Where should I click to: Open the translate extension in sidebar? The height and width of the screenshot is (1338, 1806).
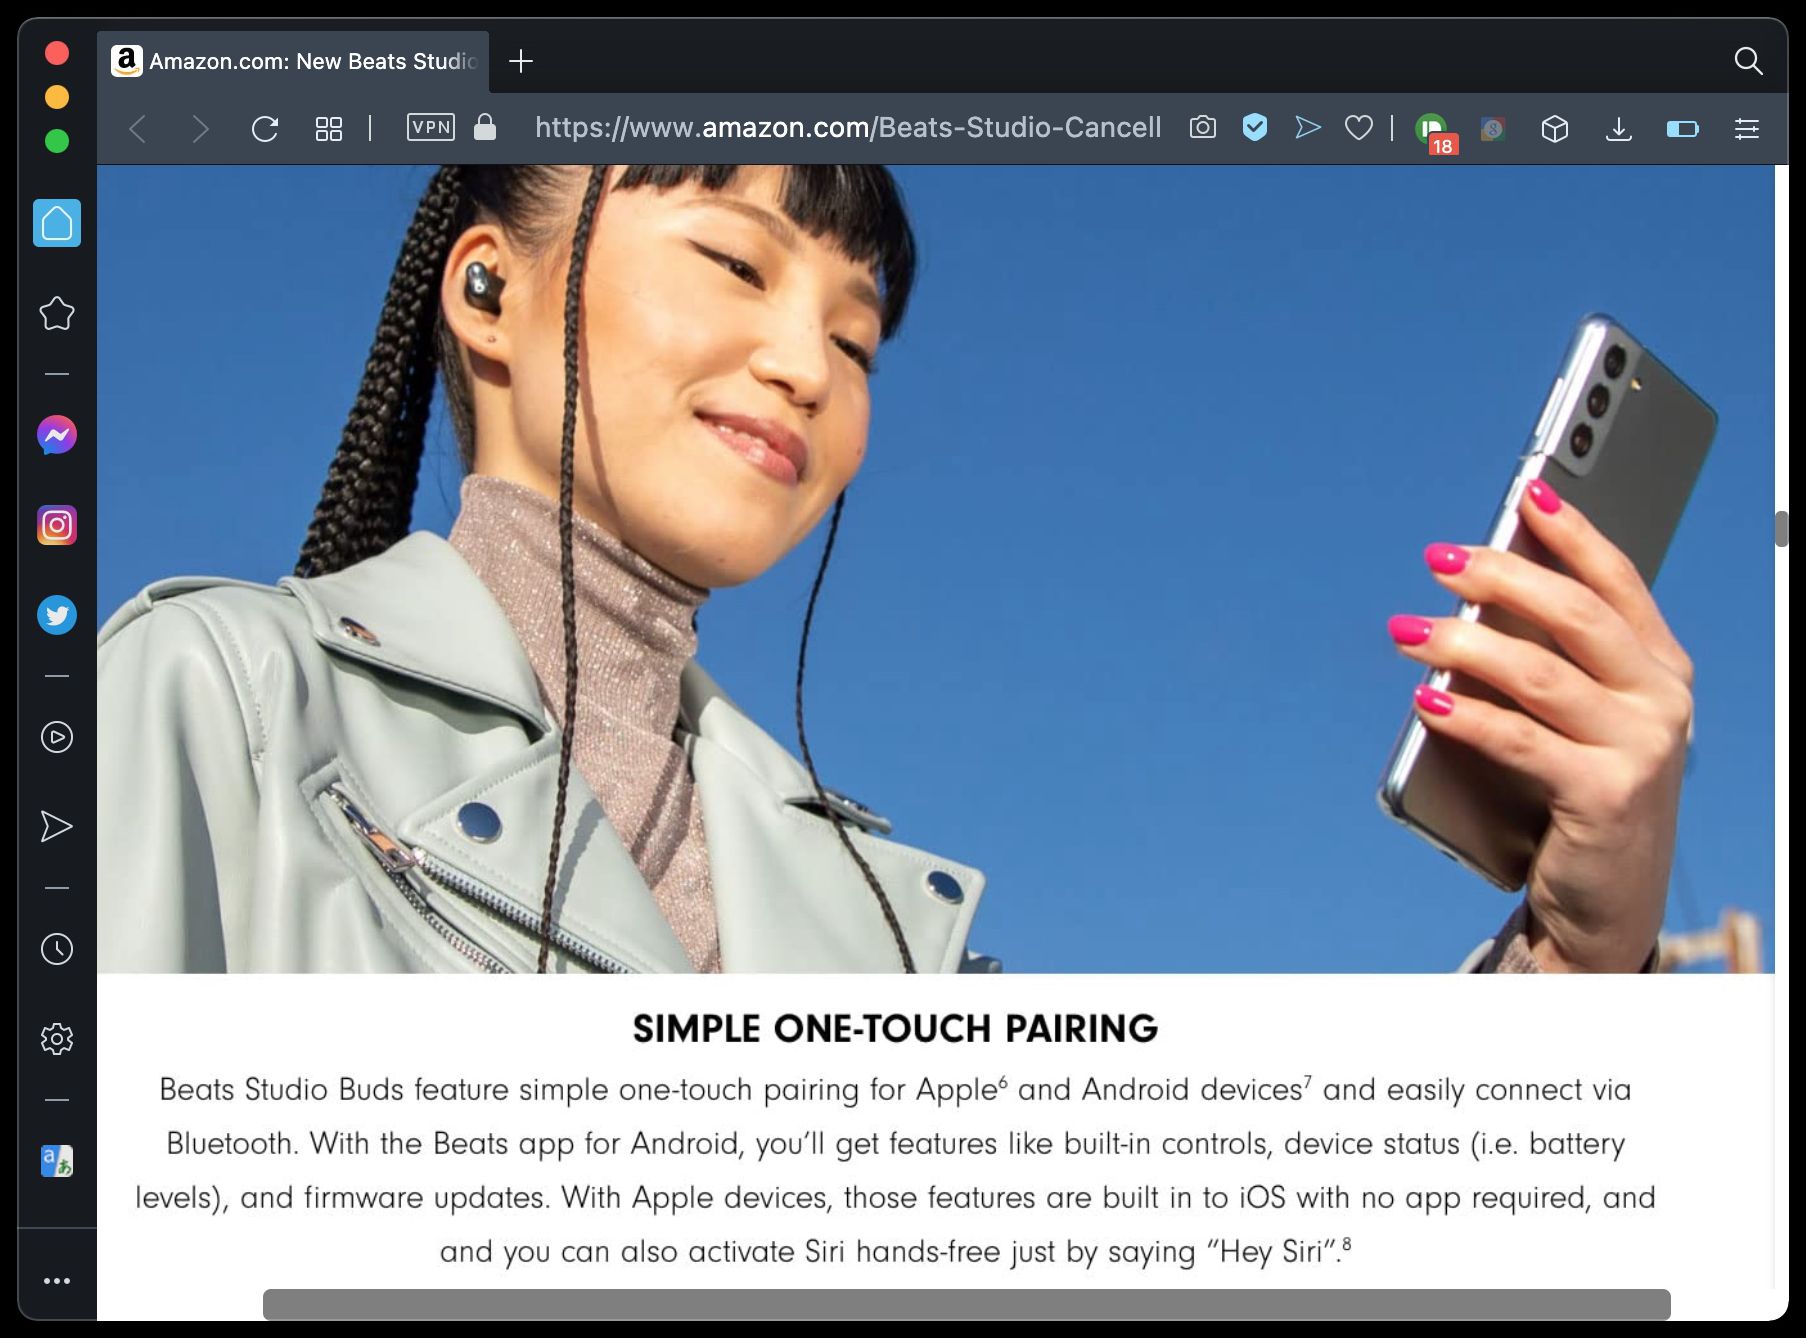pos(57,1161)
